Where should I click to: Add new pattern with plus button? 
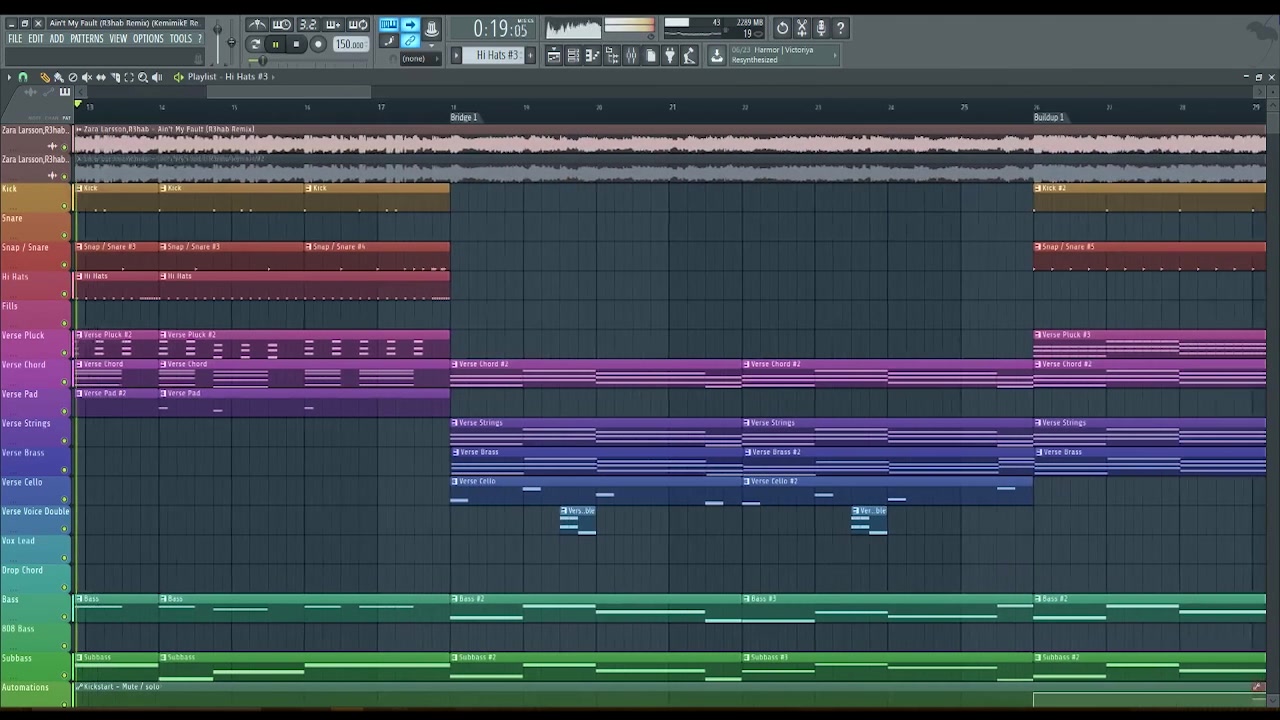point(530,55)
